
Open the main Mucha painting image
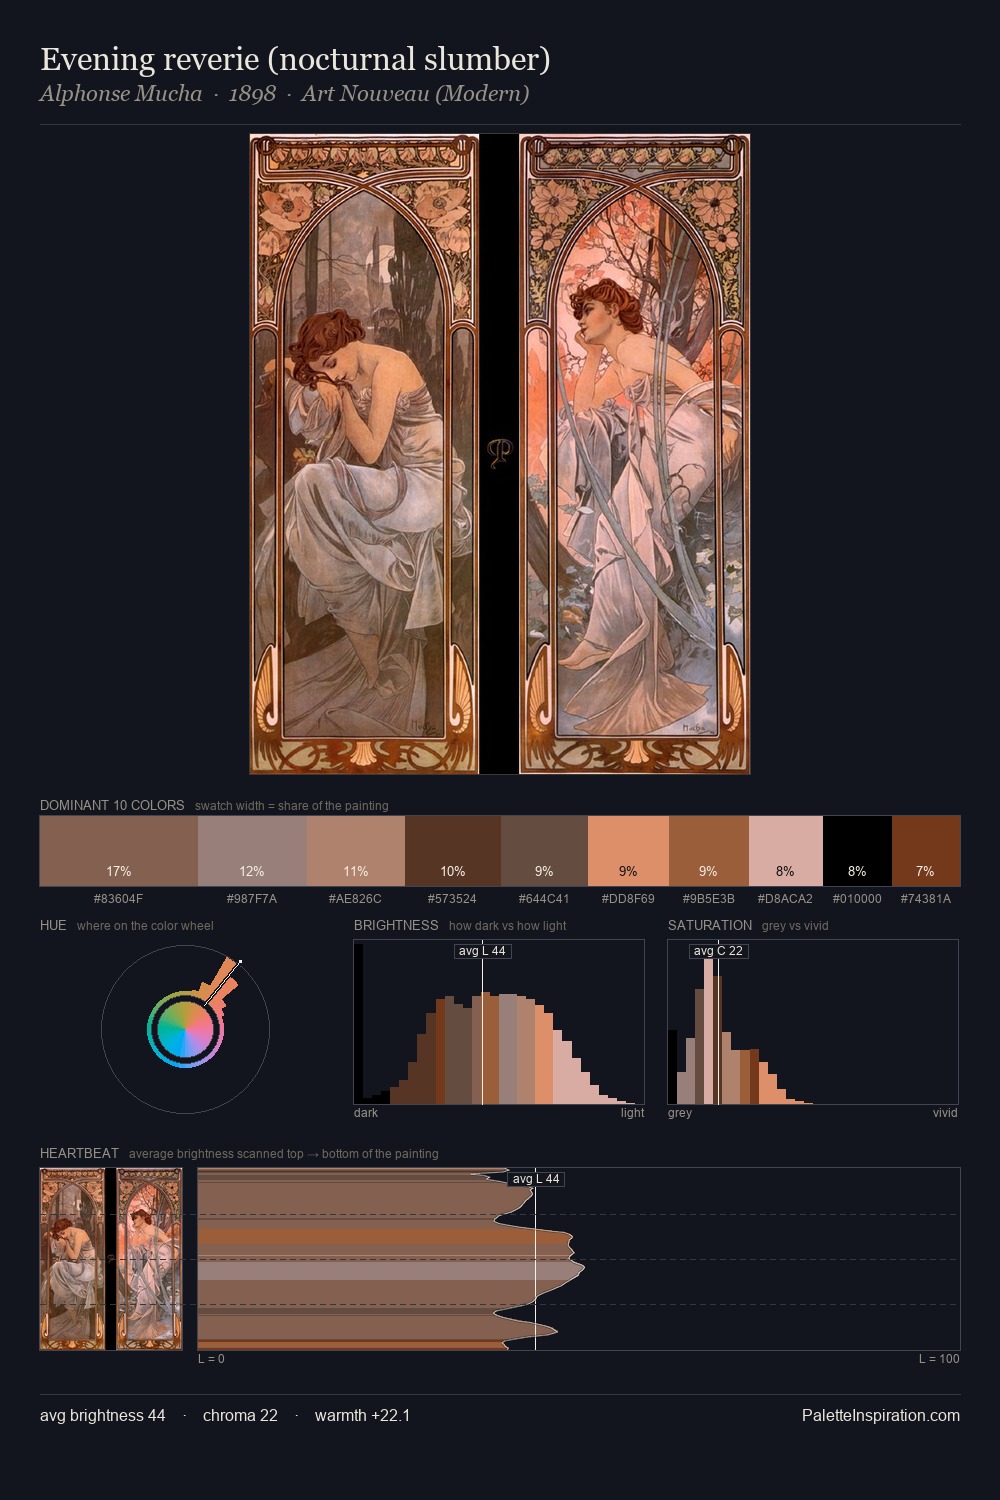point(500,454)
